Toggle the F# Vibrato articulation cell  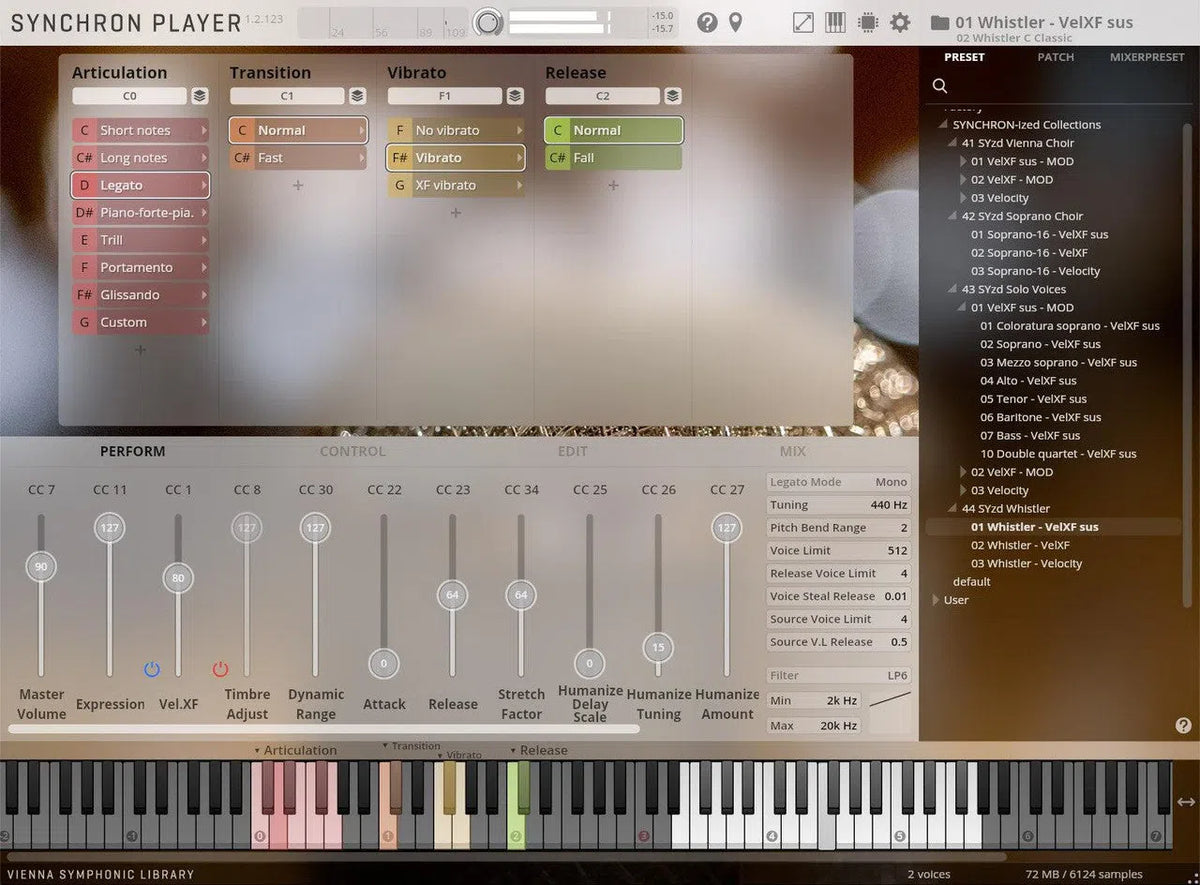[x=455, y=157]
